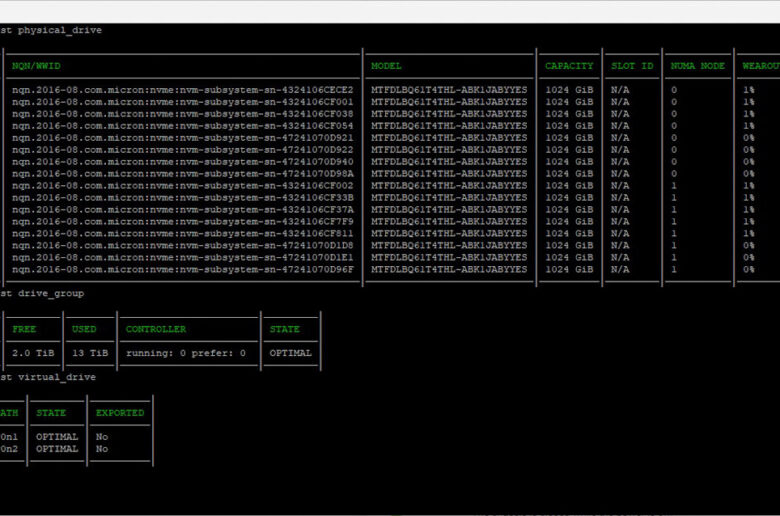Click the 'running: 0 prefer: 0' controller value
This screenshot has width=780, height=516.
point(186,353)
